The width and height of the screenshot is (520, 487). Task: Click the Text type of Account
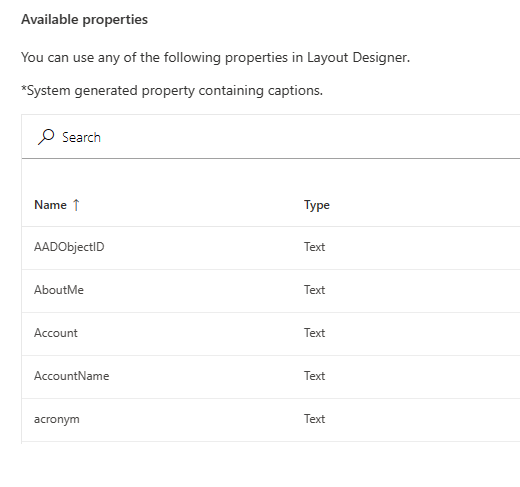coord(314,333)
